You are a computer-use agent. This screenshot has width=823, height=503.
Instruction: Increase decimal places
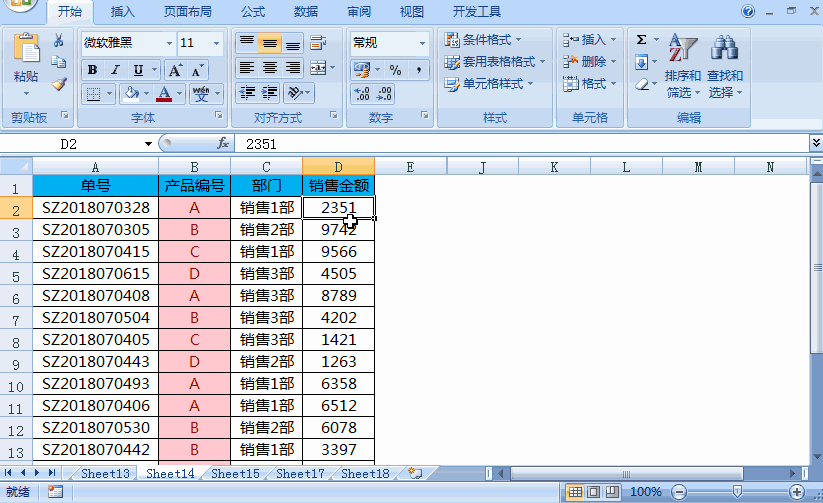coord(362,94)
